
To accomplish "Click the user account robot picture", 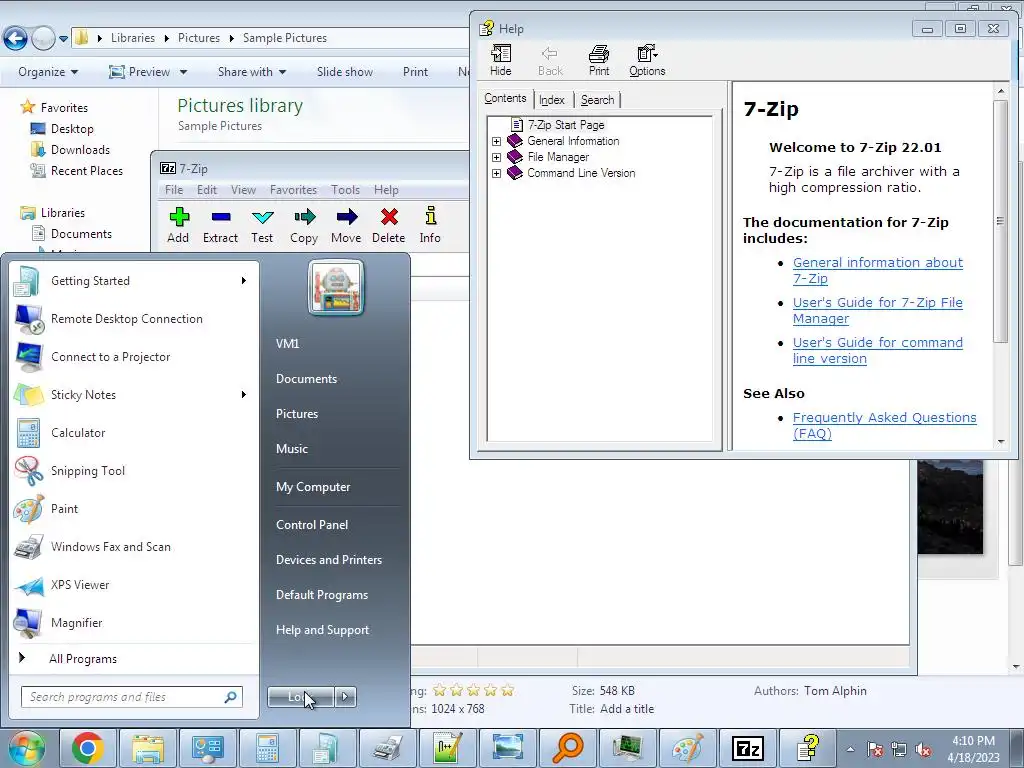I will pyautogui.click(x=336, y=287).
